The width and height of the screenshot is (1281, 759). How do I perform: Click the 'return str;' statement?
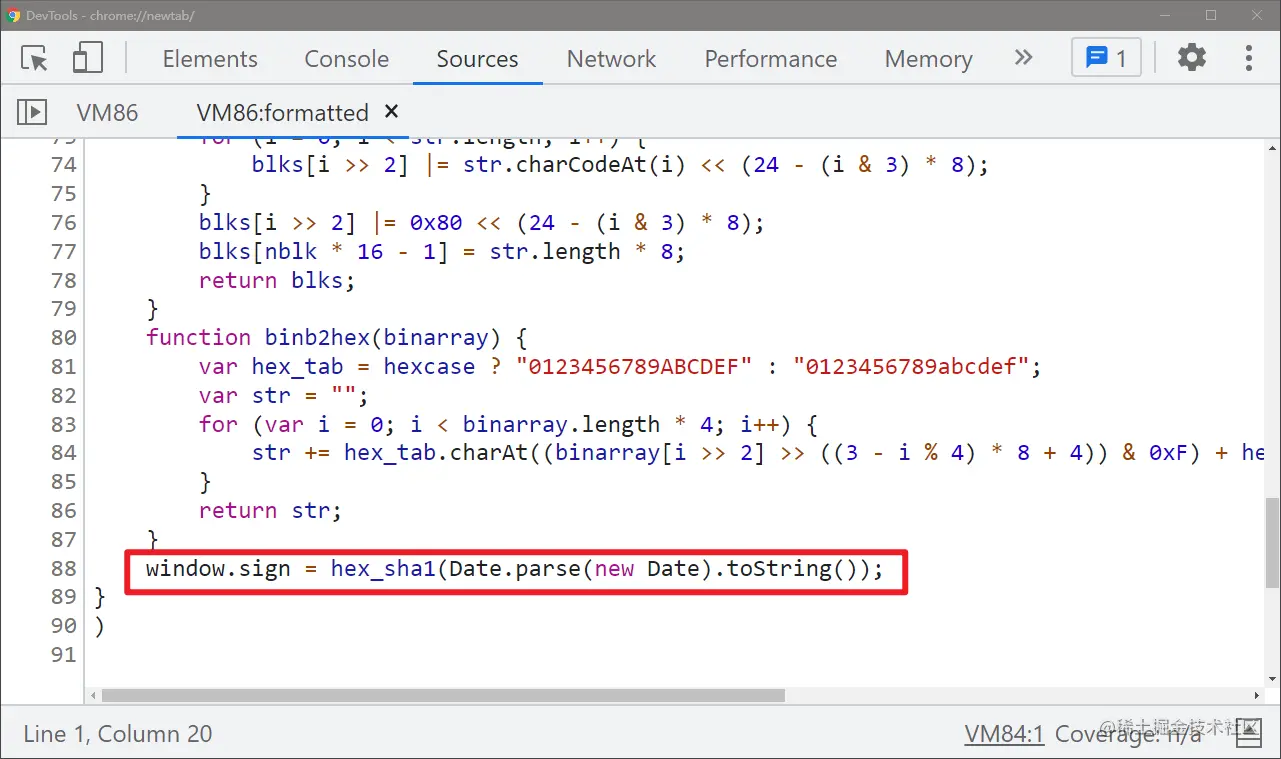click(x=270, y=510)
